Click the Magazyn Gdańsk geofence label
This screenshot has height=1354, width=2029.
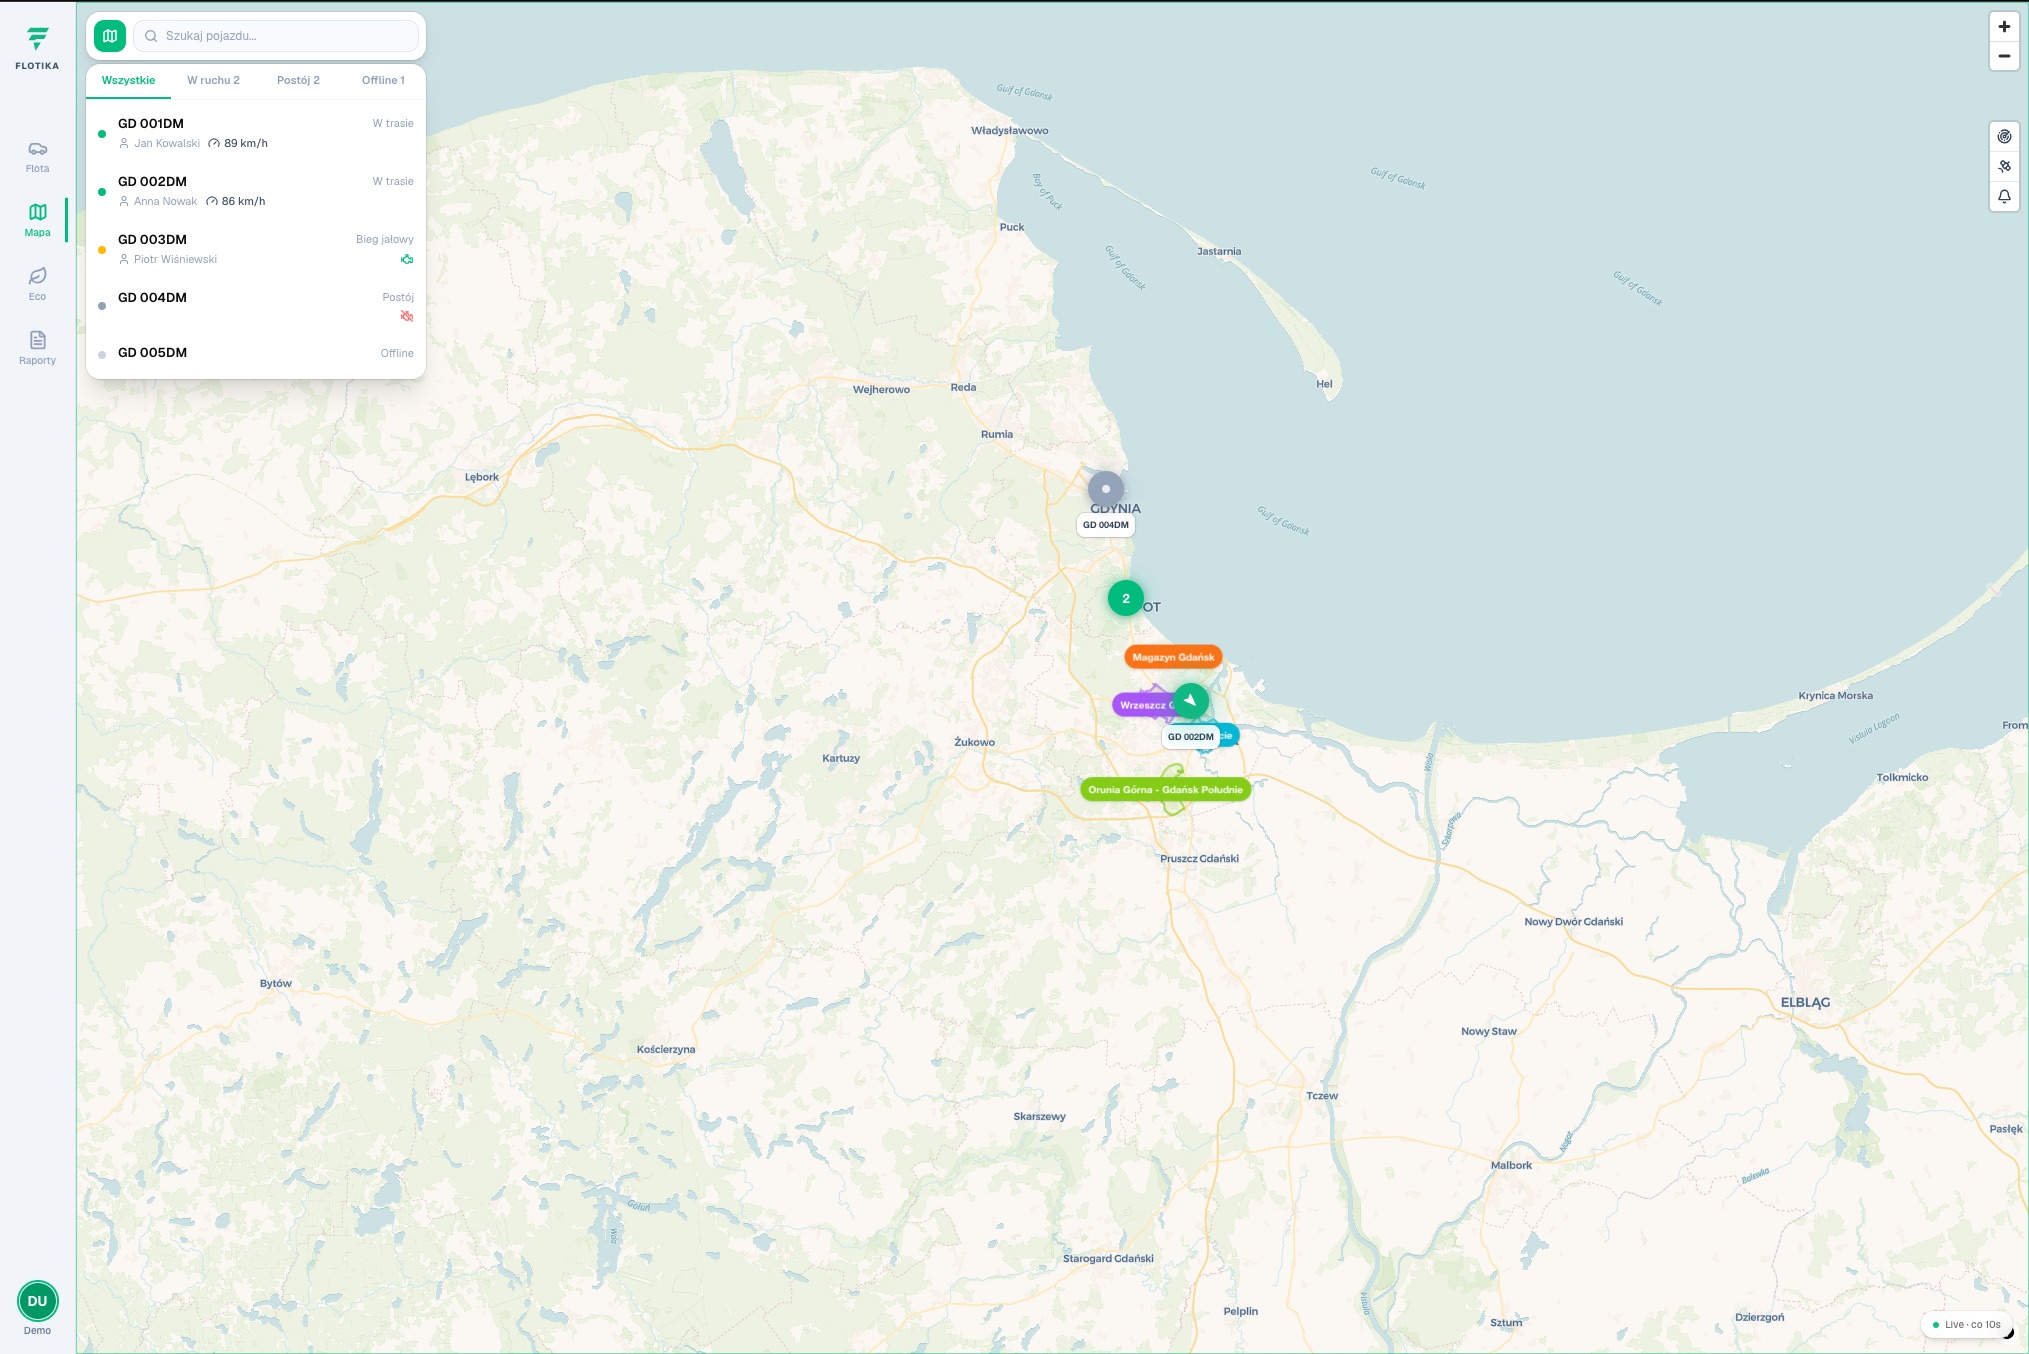click(x=1173, y=657)
